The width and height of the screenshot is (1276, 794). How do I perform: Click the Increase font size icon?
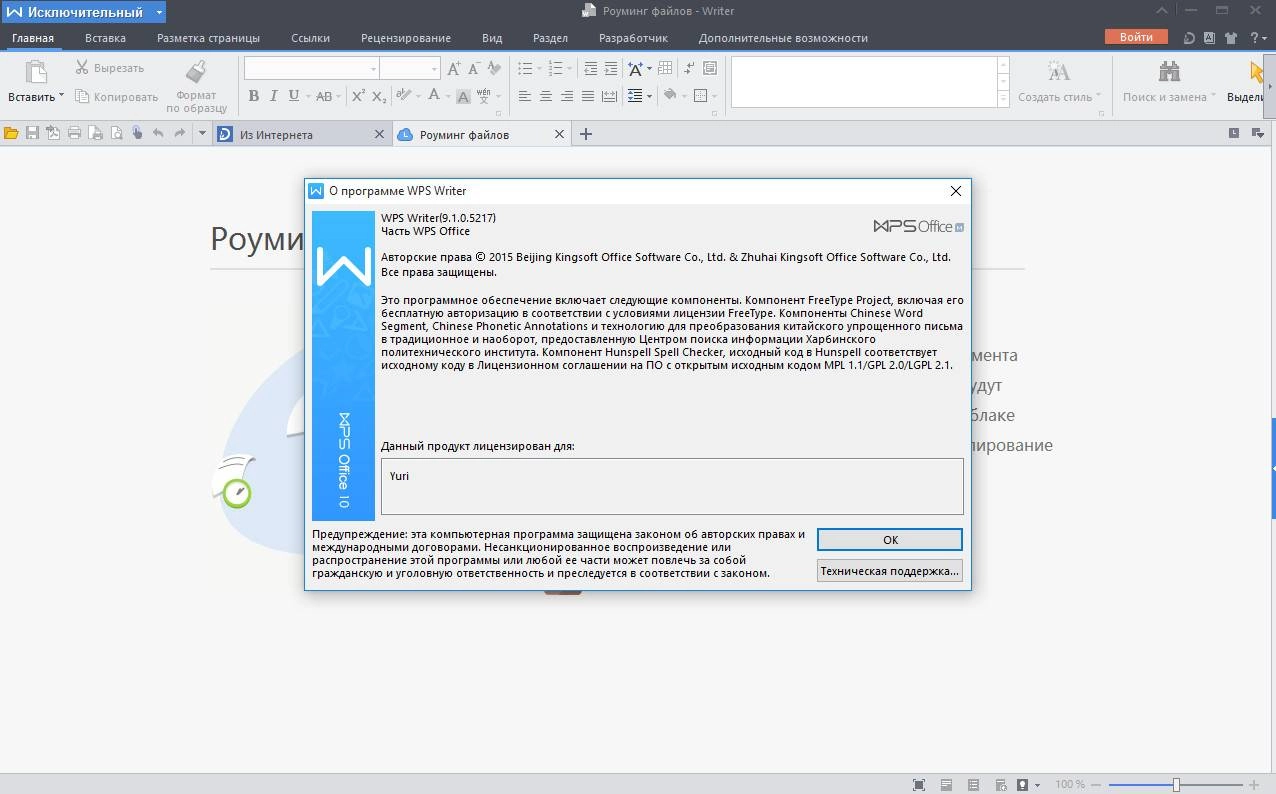coord(454,69)
